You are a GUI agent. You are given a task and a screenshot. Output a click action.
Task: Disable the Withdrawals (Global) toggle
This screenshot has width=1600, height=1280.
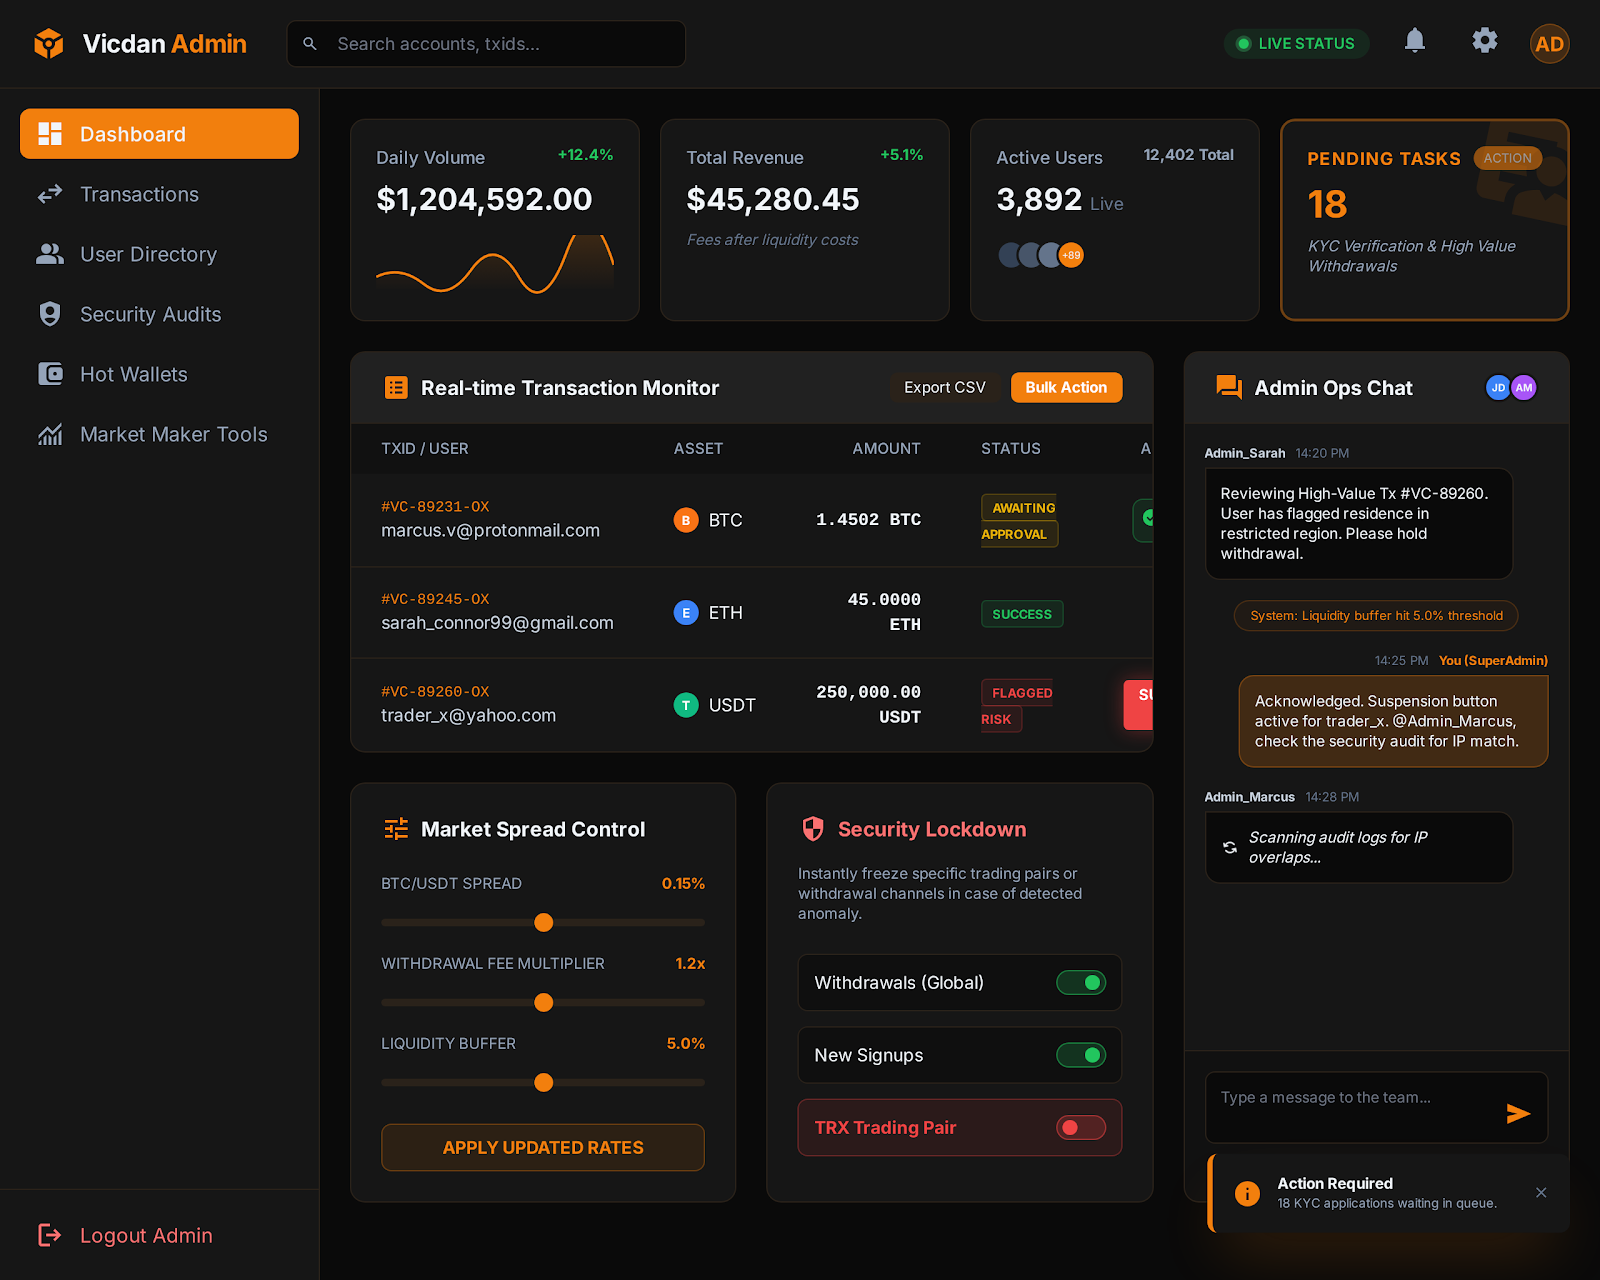(x=1080, y=983)
